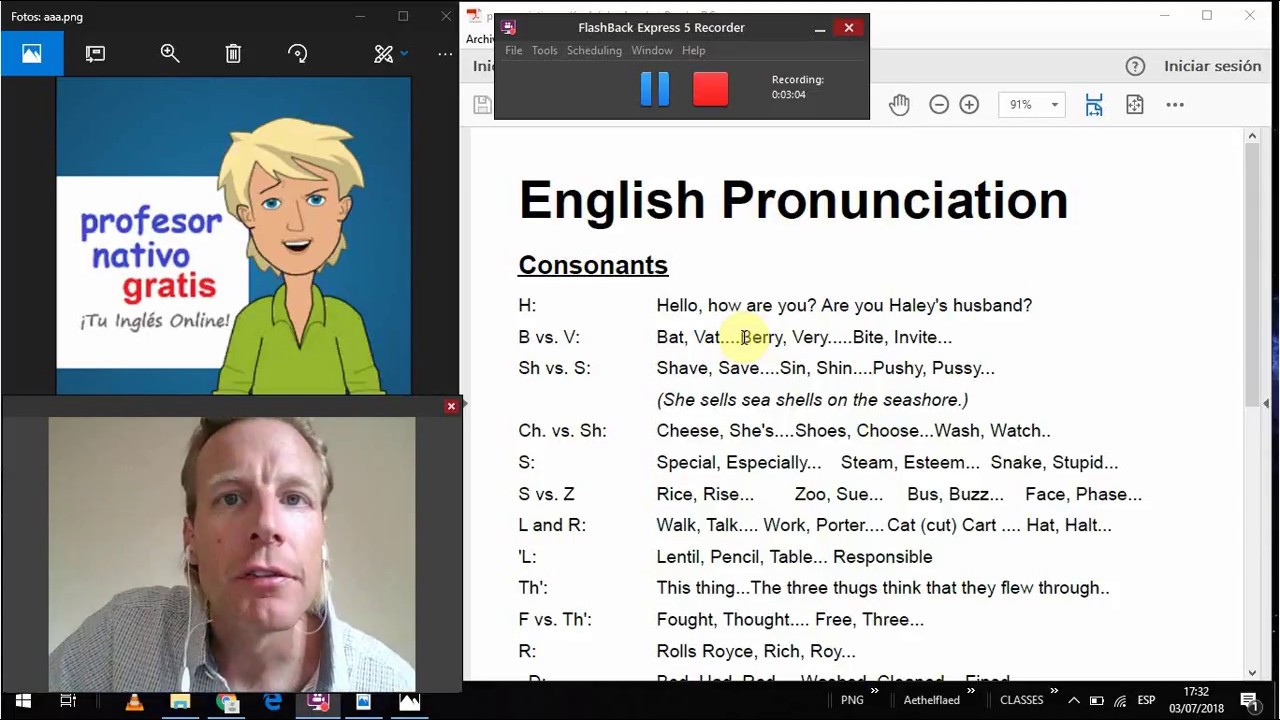Click the 'Rolls Royce, Rich, Roy...' line
The width and height of the screenshot is (1280, 720).
pos(756,651)
